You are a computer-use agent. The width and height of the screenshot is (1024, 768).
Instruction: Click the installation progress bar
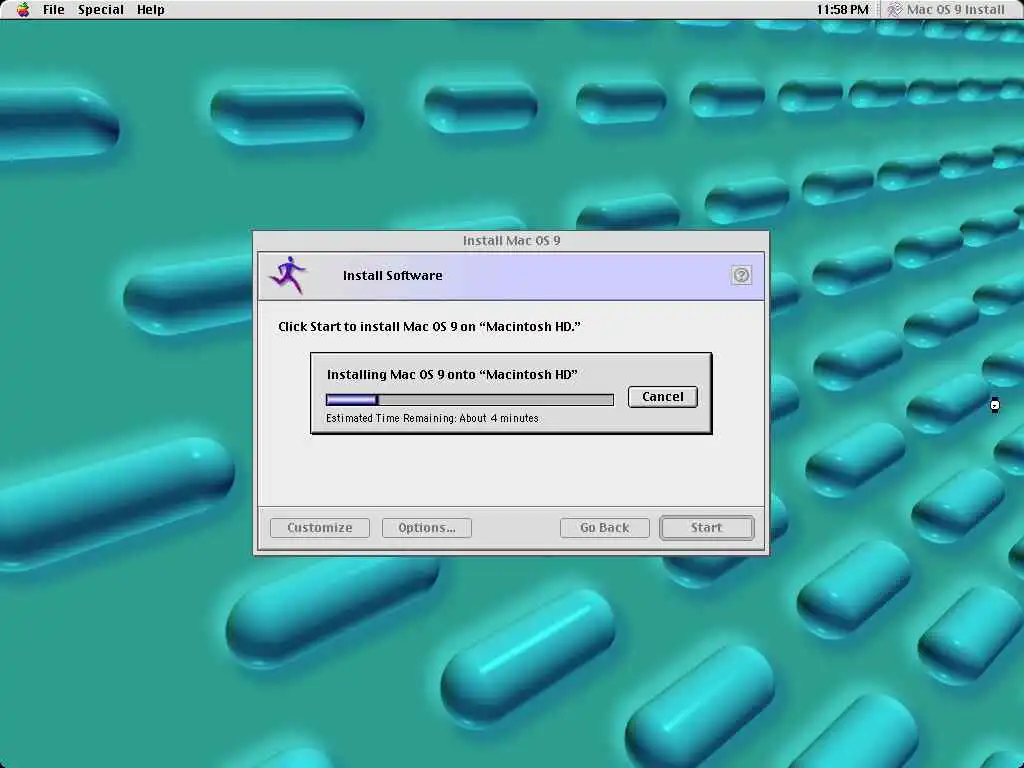(x=470, y=400)
